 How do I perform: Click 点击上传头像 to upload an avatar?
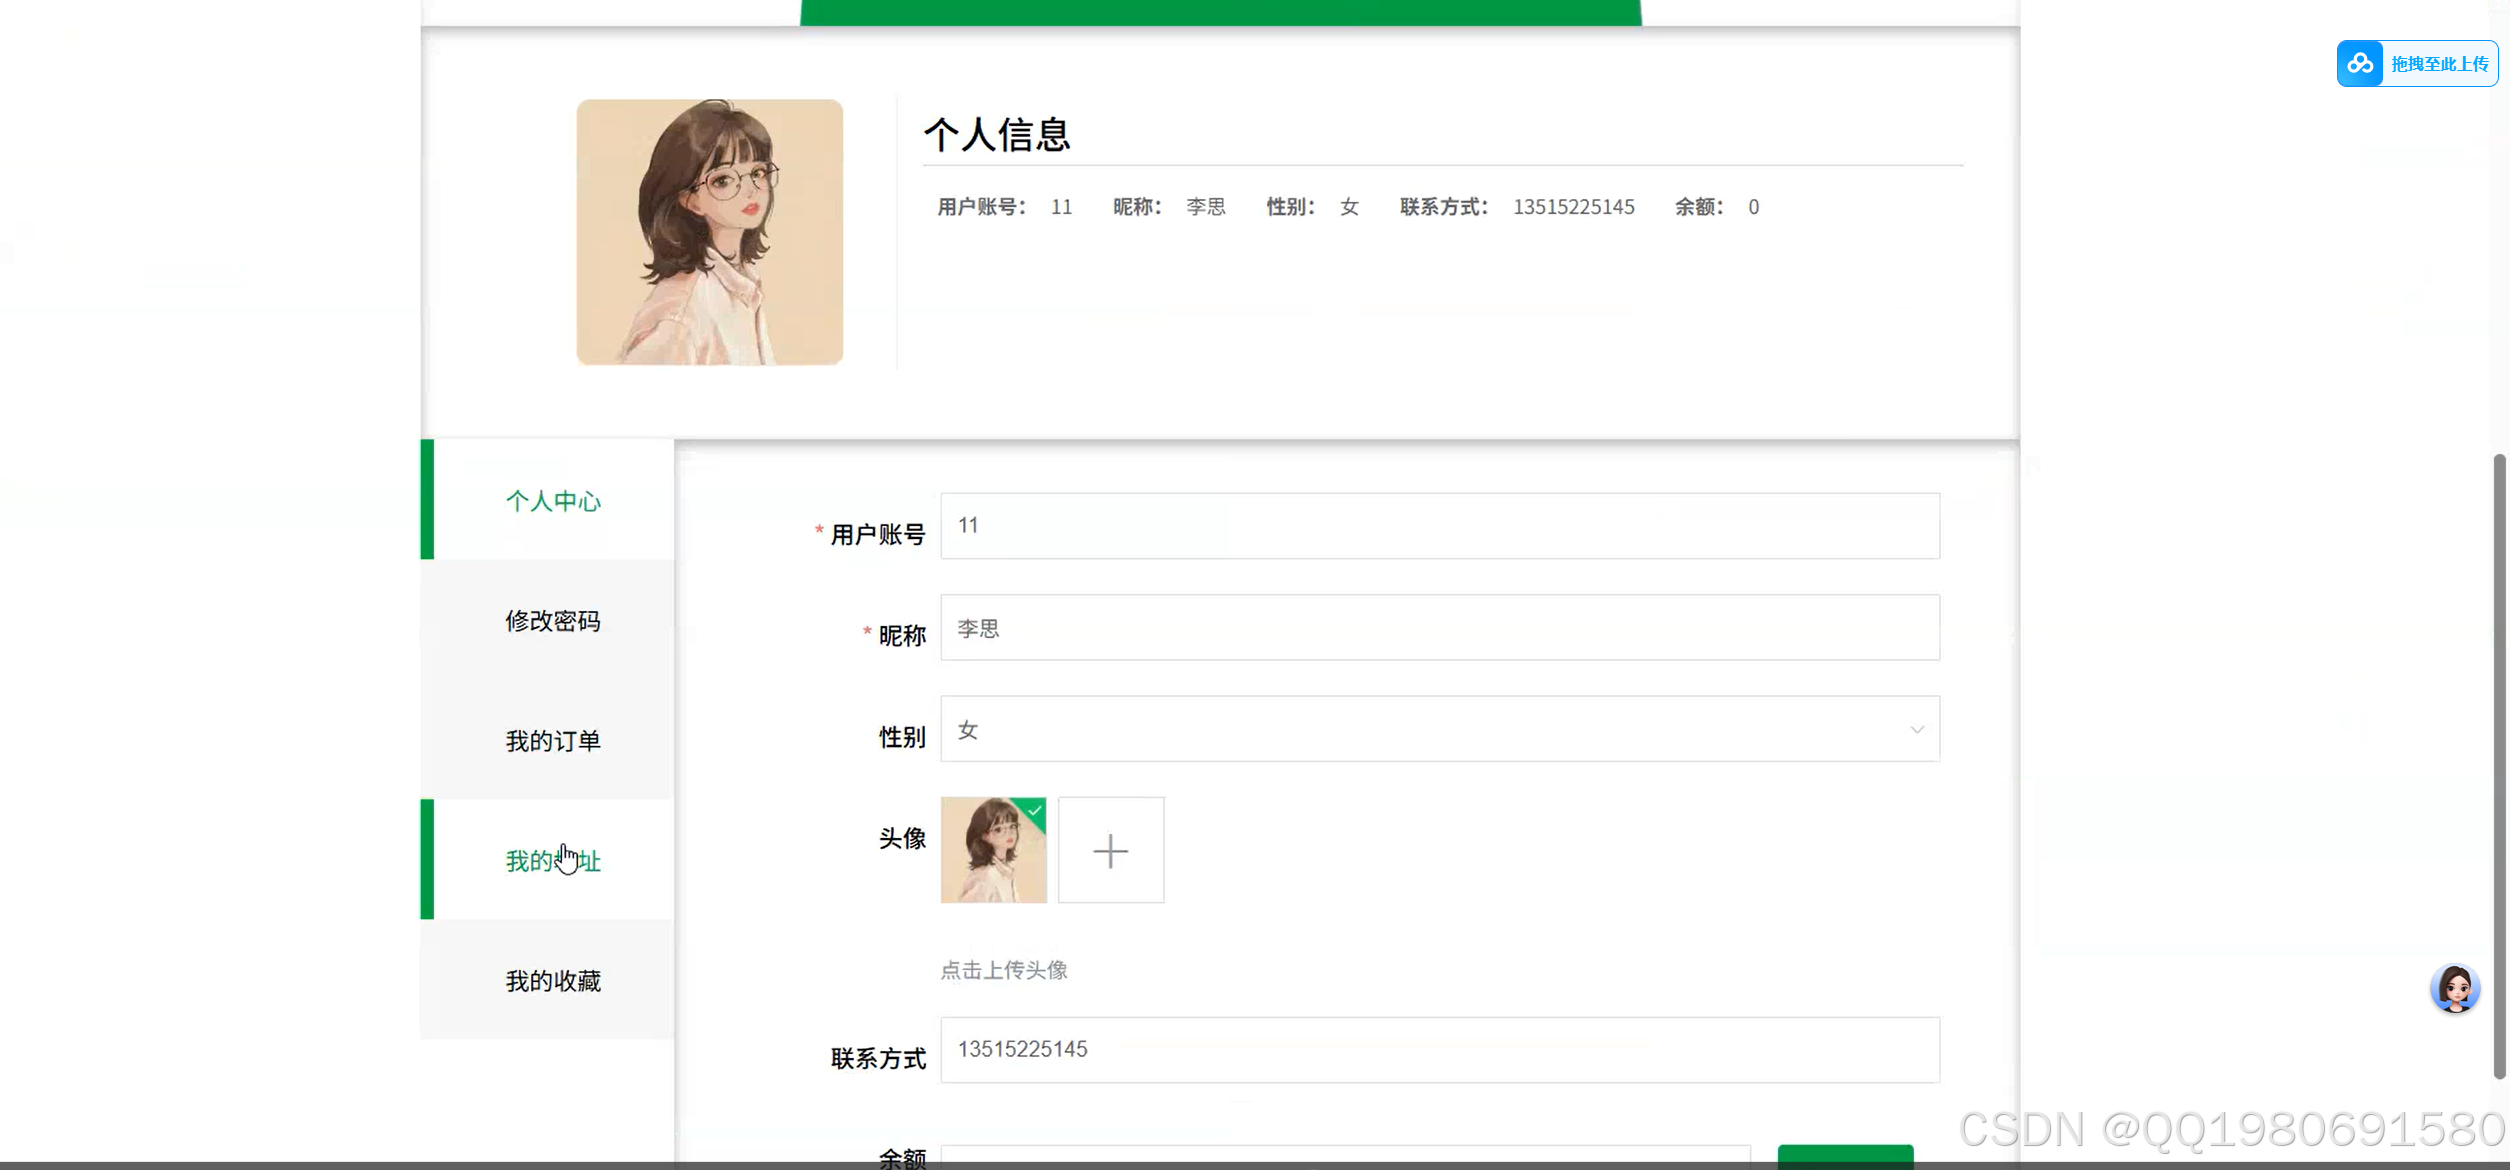[1004, 969]
